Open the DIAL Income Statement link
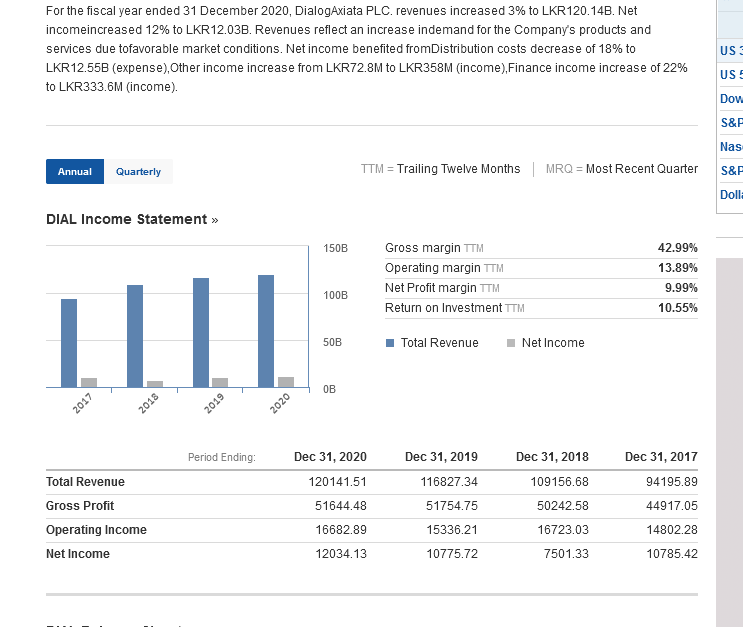 pos(132,219)
